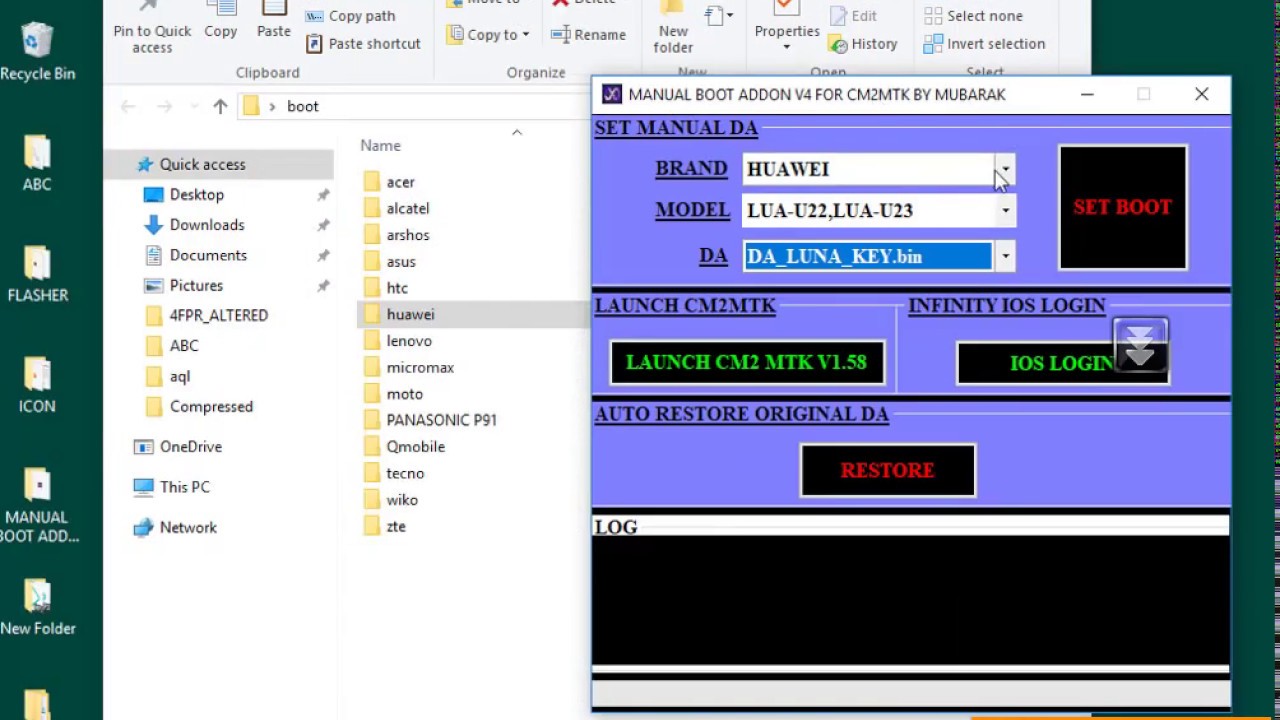Click Paste shortcut in ribbon
Image resolution: width=1280 pixels, height=720 pixels.
(363, 44)
